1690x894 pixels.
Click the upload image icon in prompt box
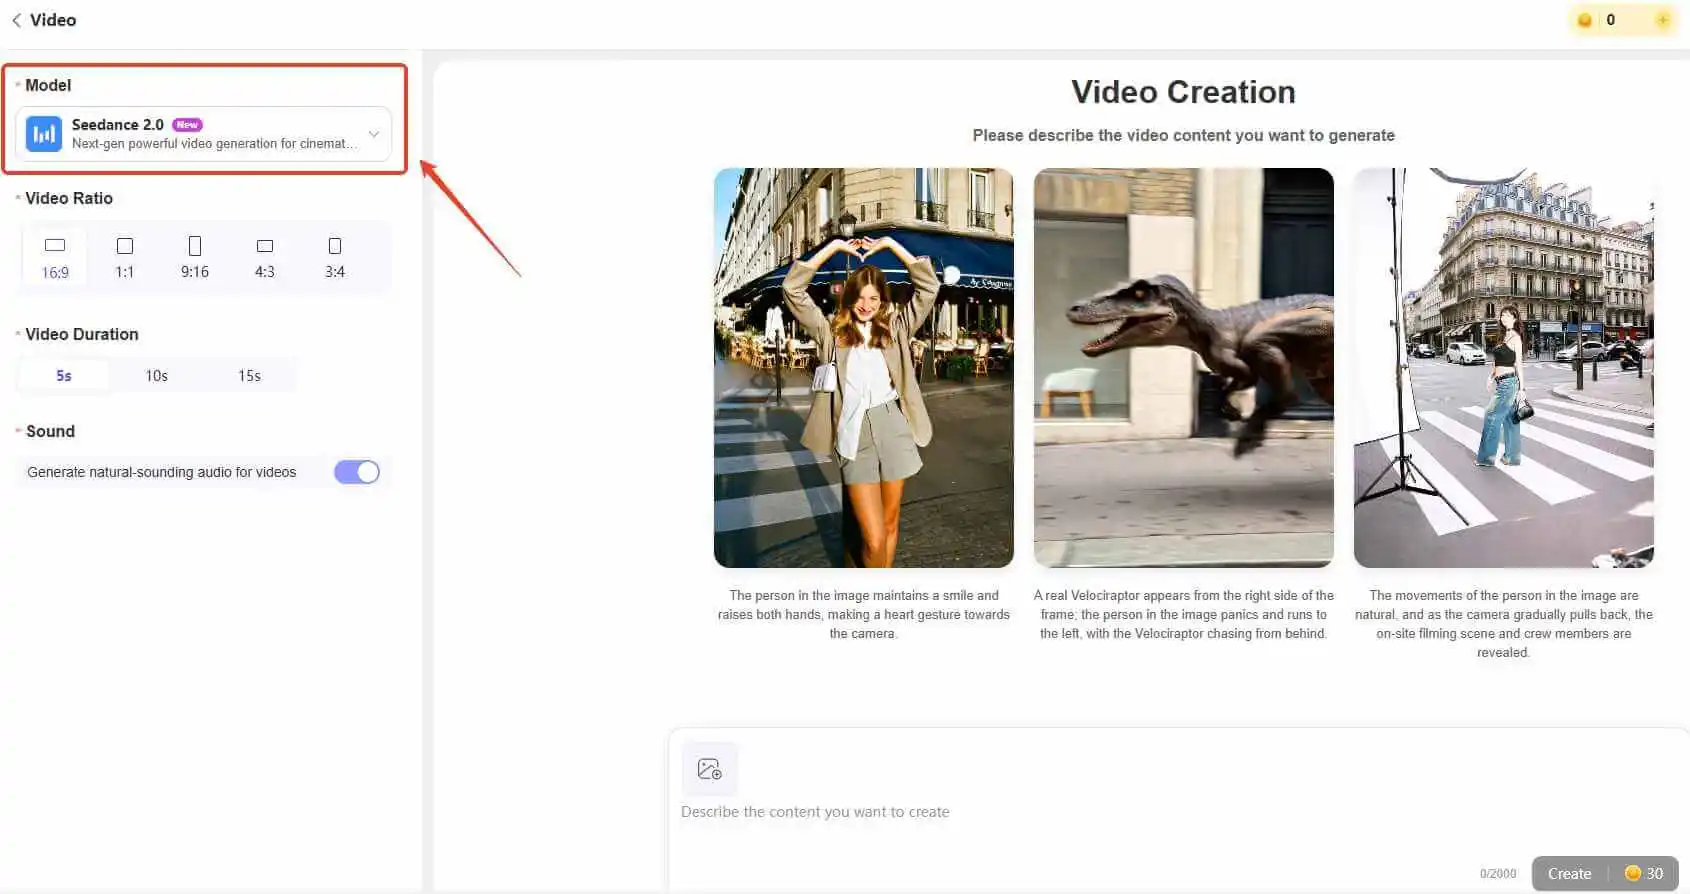pyautogui.click(x=709, y=769)
